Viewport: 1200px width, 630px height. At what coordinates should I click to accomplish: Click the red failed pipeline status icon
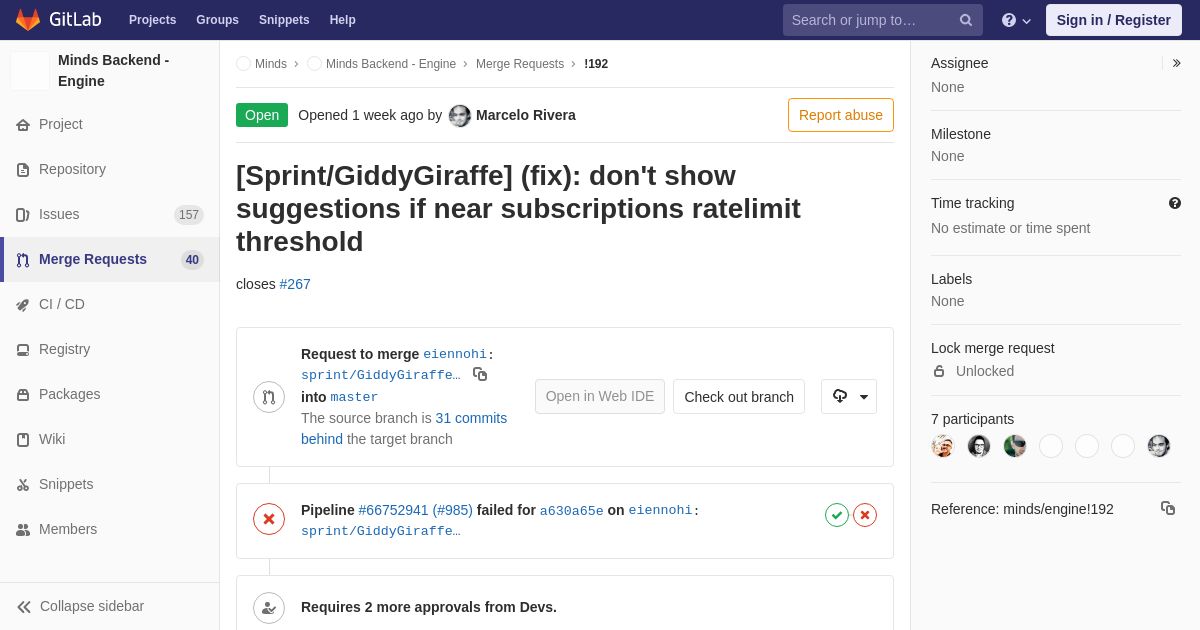coord(269,519)
